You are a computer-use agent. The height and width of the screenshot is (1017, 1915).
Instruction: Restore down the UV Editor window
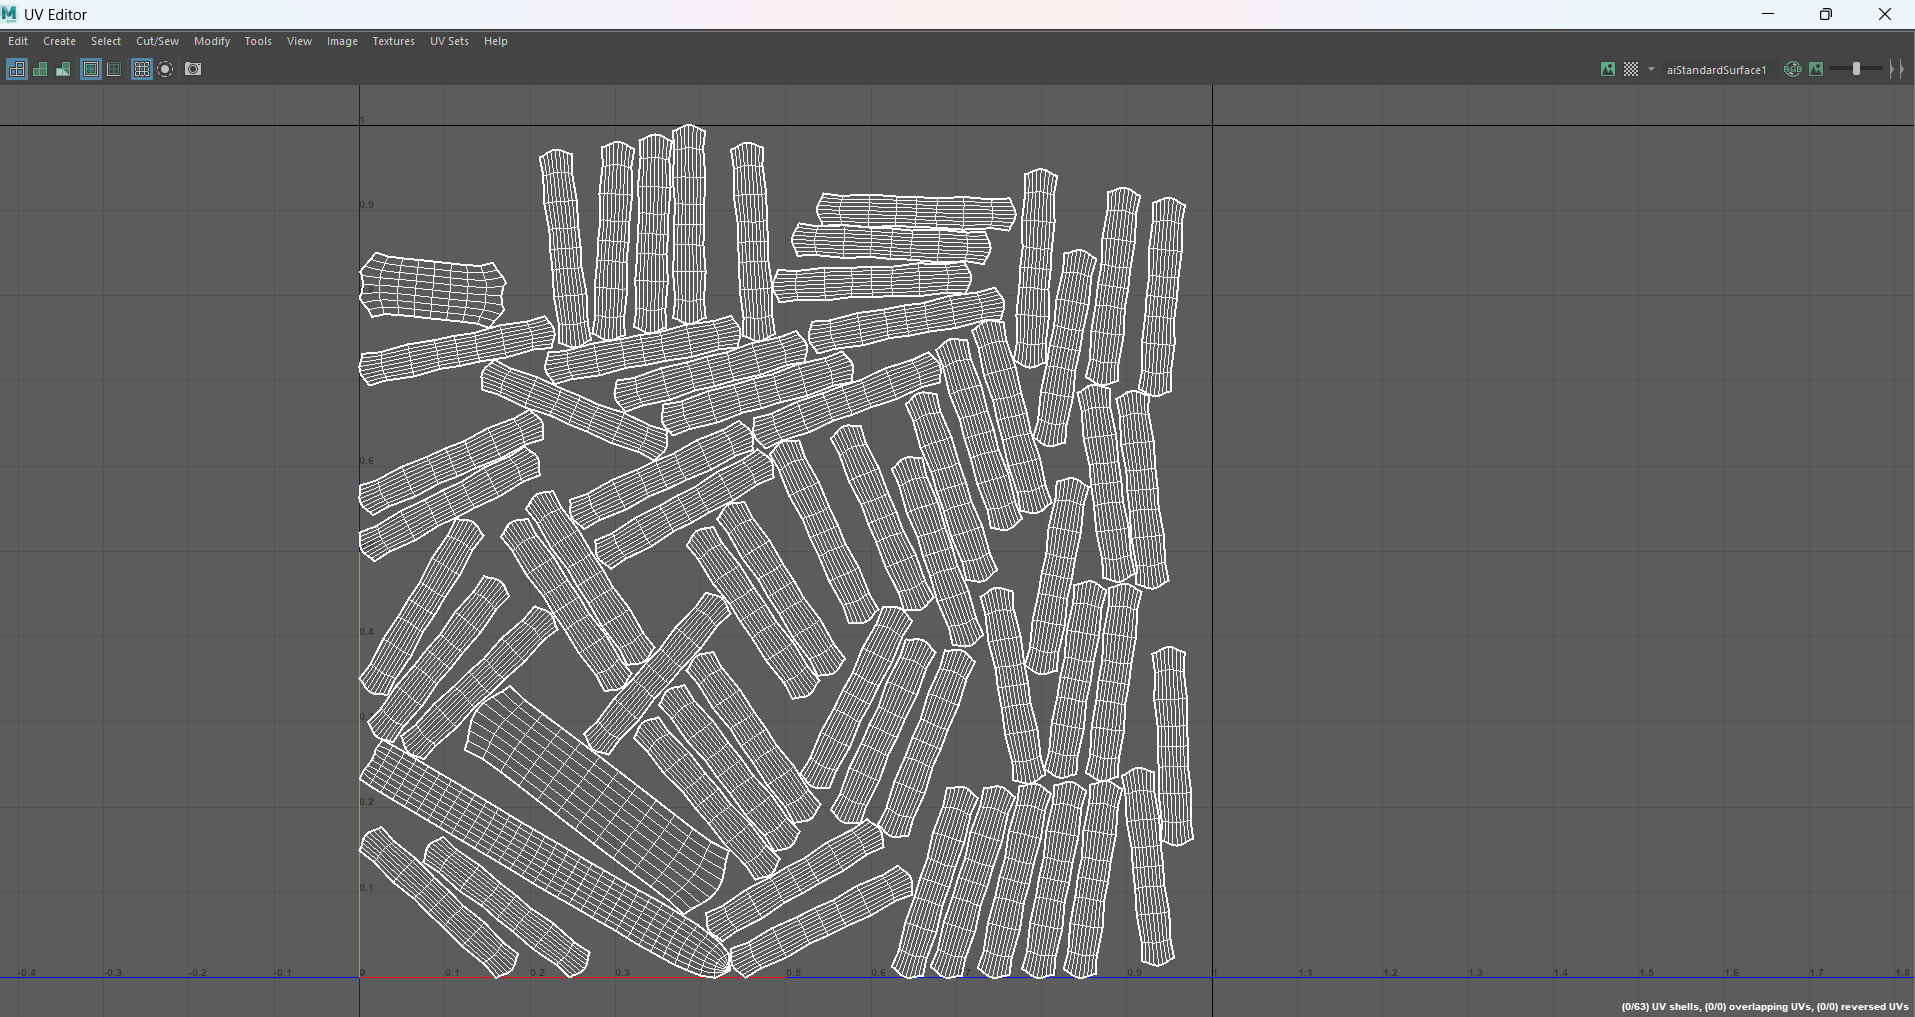pyautogui.click(x=1826, y=14)
